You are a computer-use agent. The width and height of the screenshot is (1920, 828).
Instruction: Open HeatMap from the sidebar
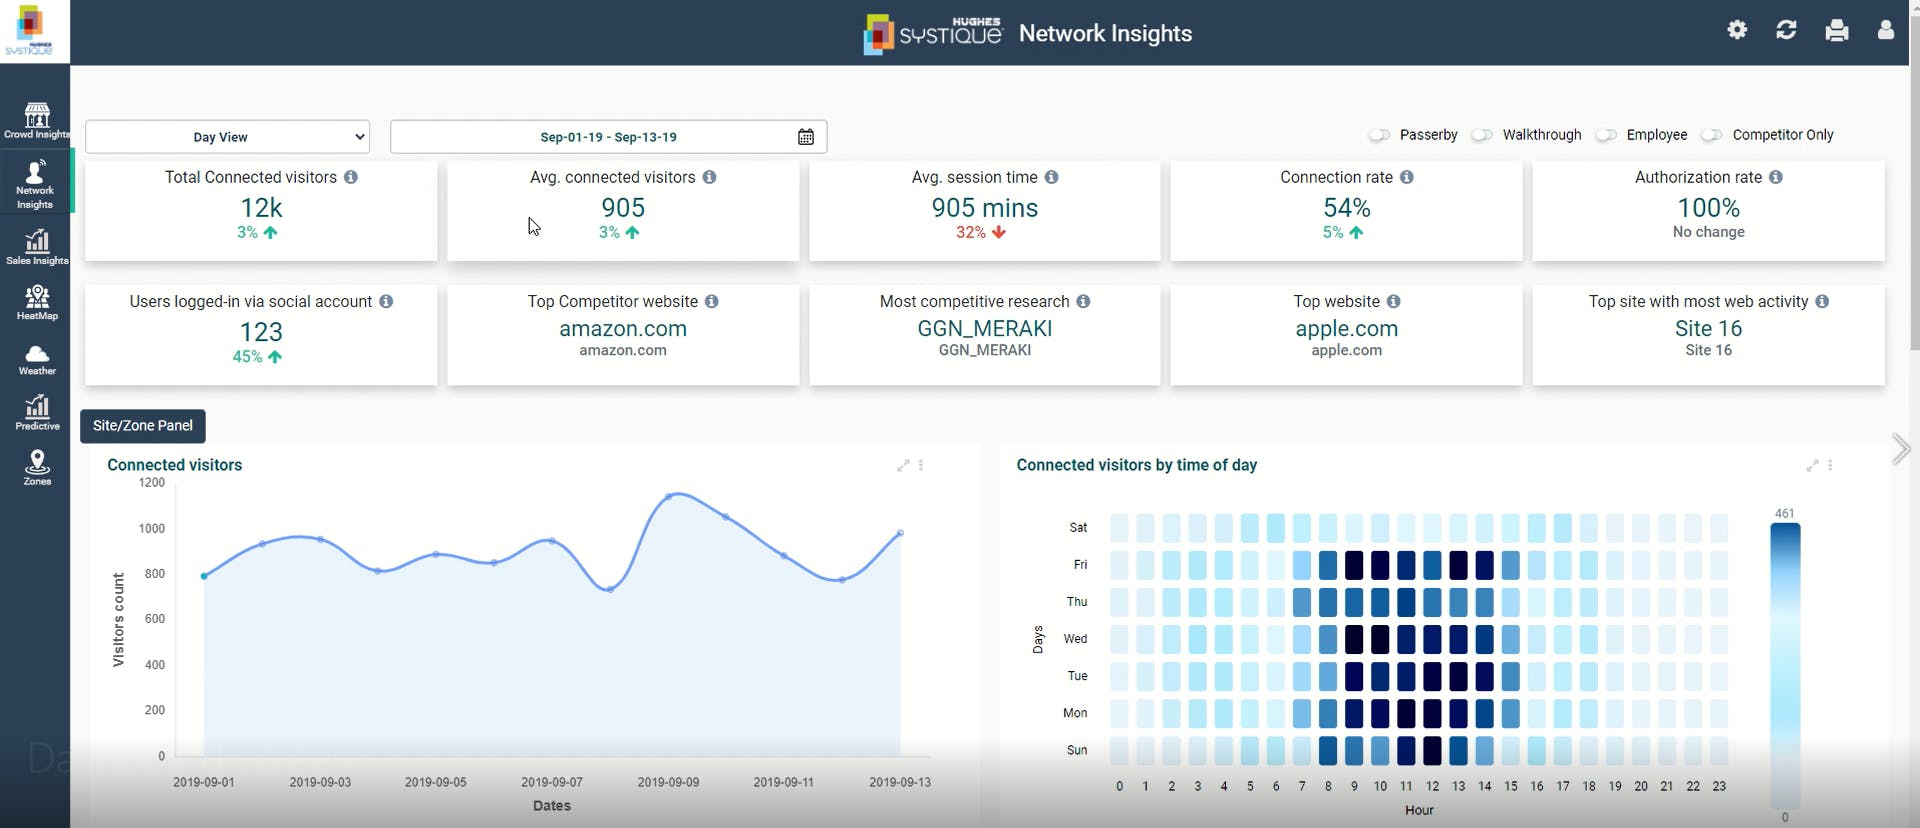37,302
